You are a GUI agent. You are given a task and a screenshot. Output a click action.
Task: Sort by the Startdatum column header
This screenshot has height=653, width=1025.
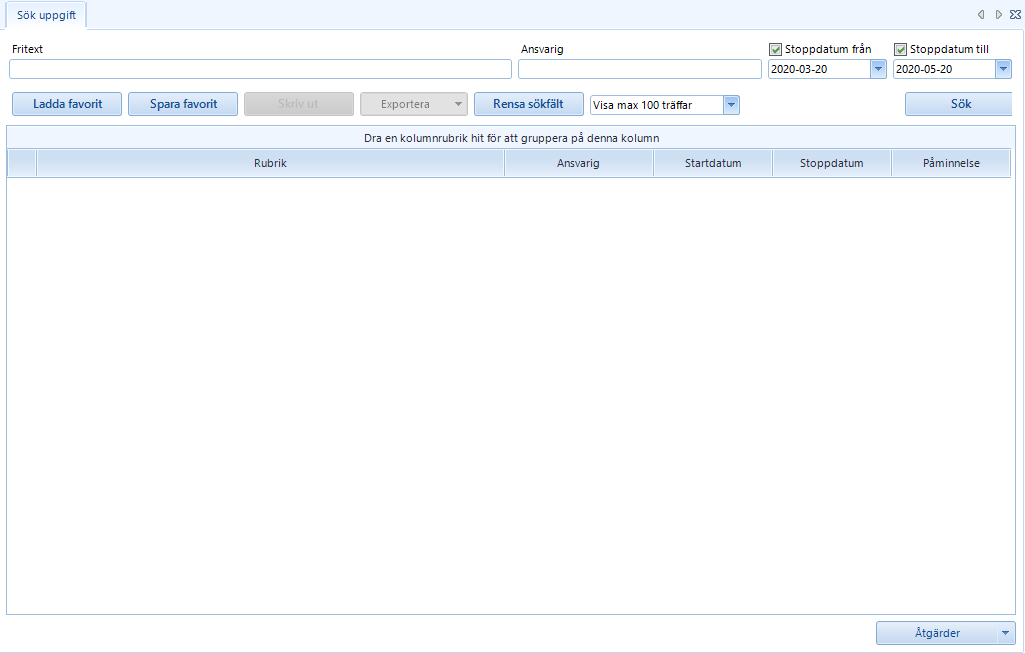pos(713,163)
